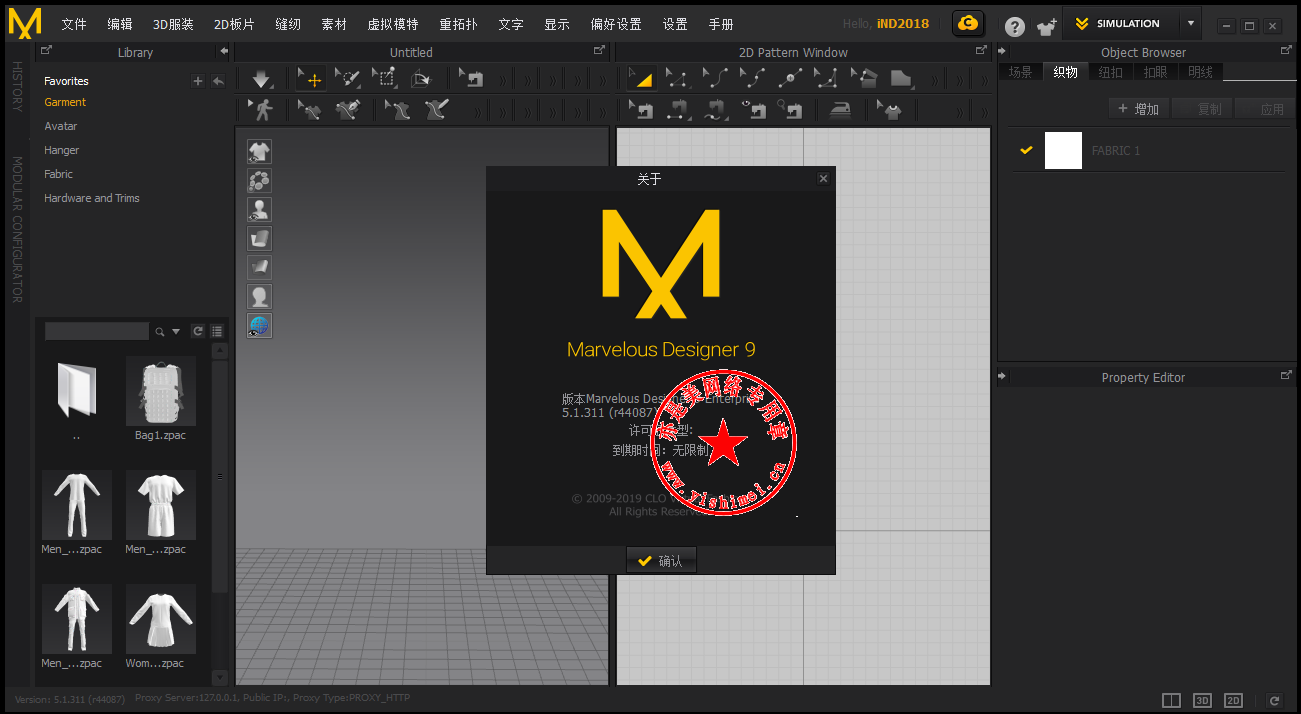
Task: Switch to the 场景 tab
Action: (1020, 72)
